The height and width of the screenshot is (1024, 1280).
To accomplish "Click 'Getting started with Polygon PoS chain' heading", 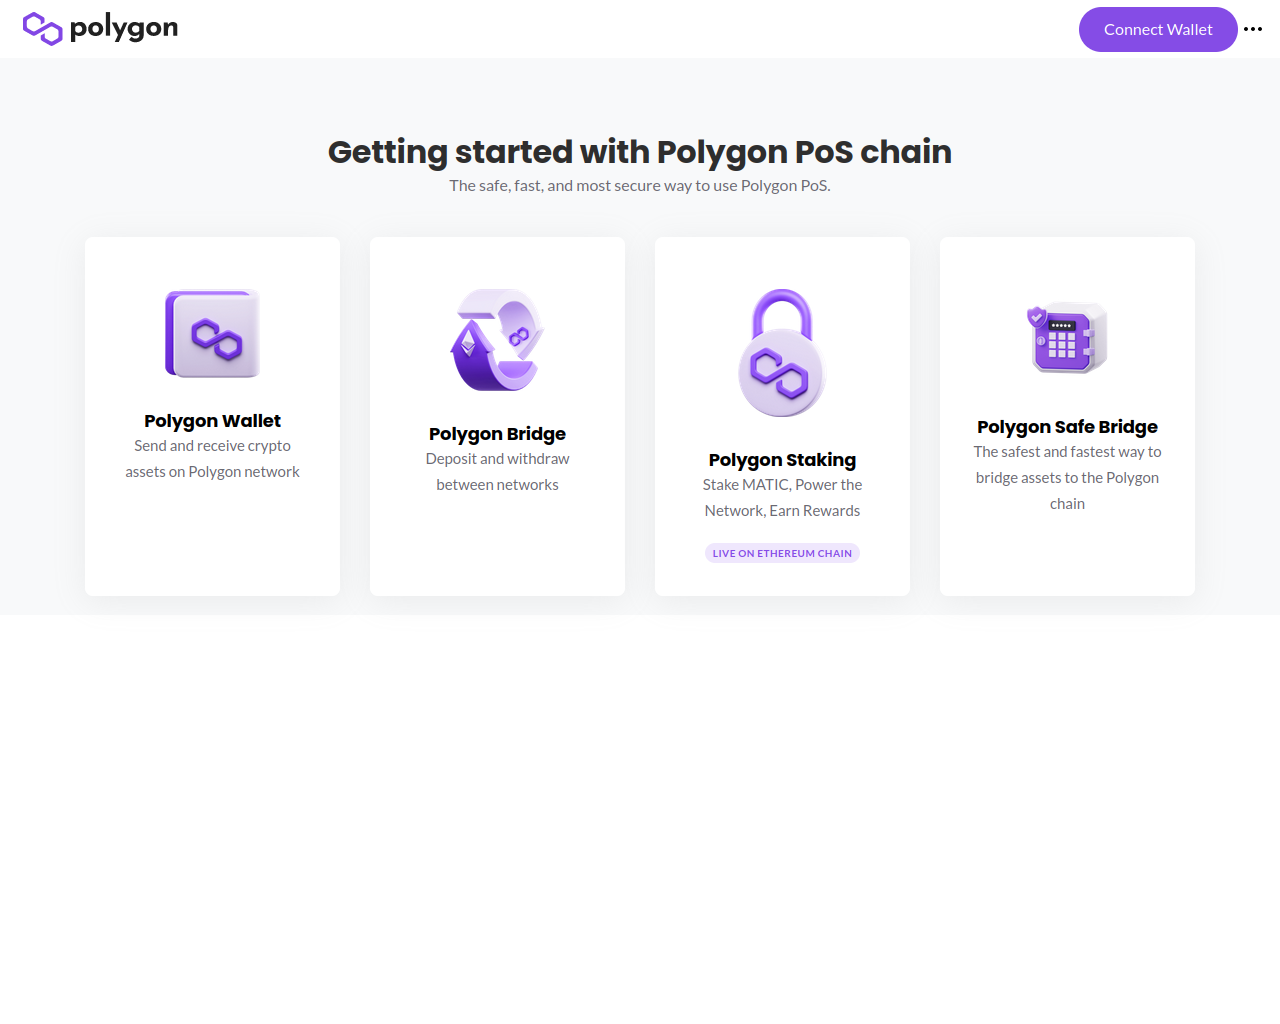I will 640,152.
